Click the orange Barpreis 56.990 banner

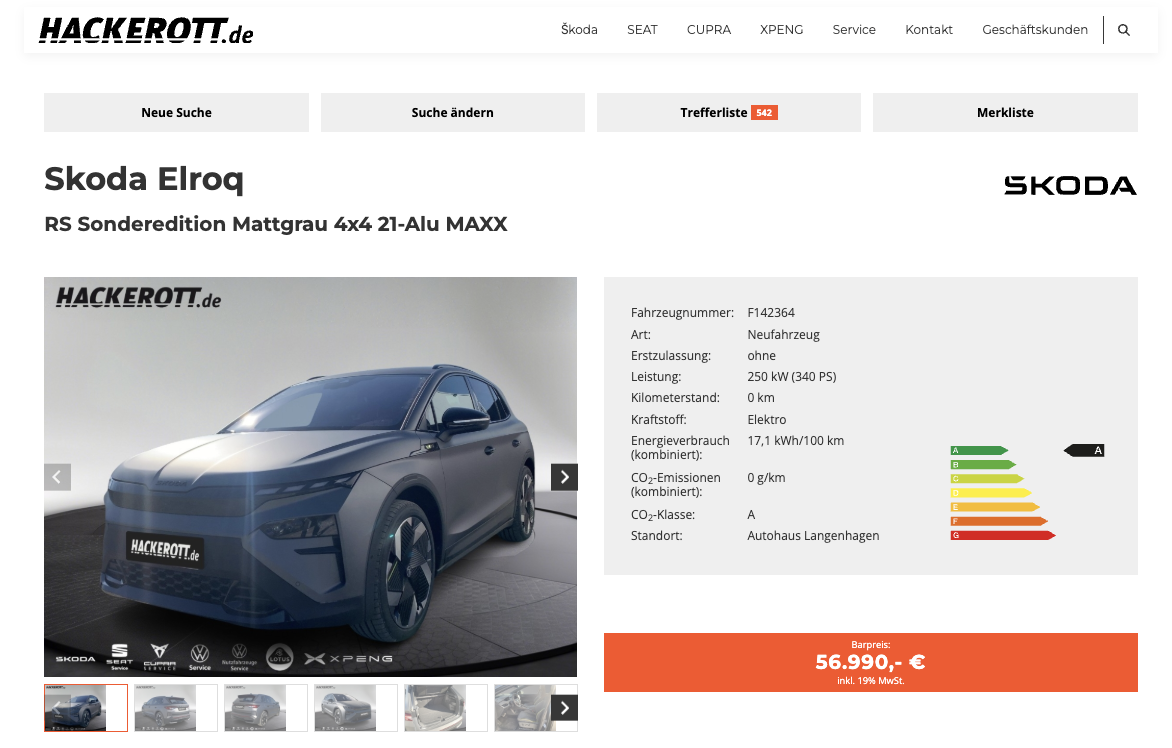pyautogui.click(x=870, y=663)
